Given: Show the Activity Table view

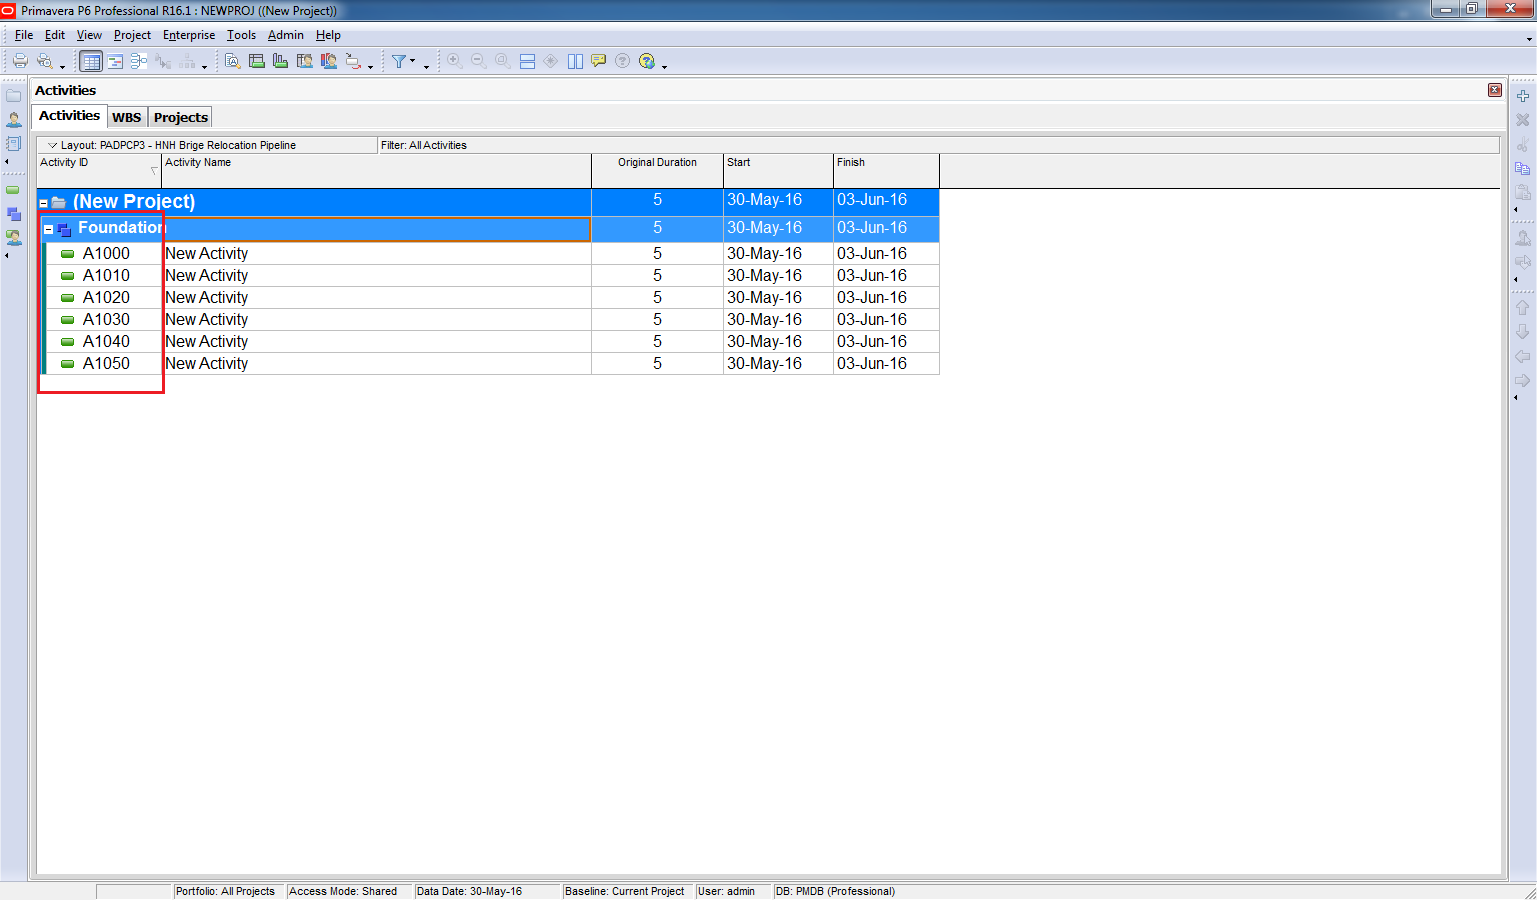Looking at the screenshot, I should tap(91, 61).
